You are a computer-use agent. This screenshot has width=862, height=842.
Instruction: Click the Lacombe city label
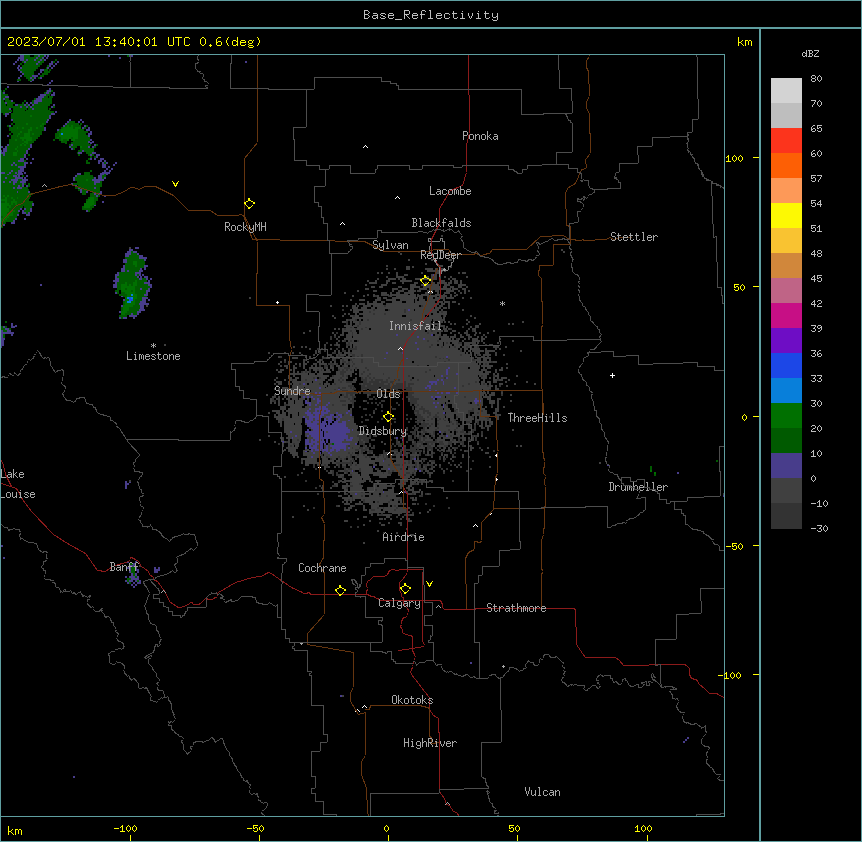pos(450,191)
